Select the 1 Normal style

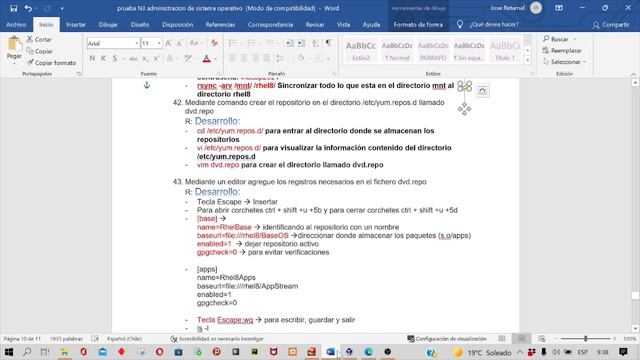397,50
